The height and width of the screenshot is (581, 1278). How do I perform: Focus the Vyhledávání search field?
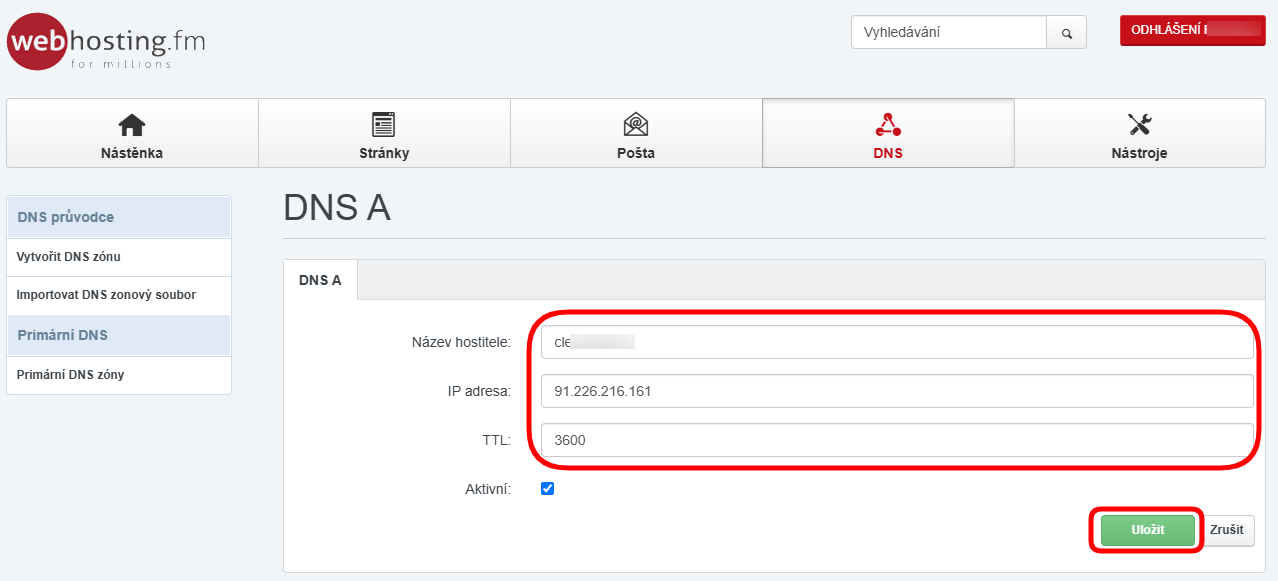pos(948,33)
